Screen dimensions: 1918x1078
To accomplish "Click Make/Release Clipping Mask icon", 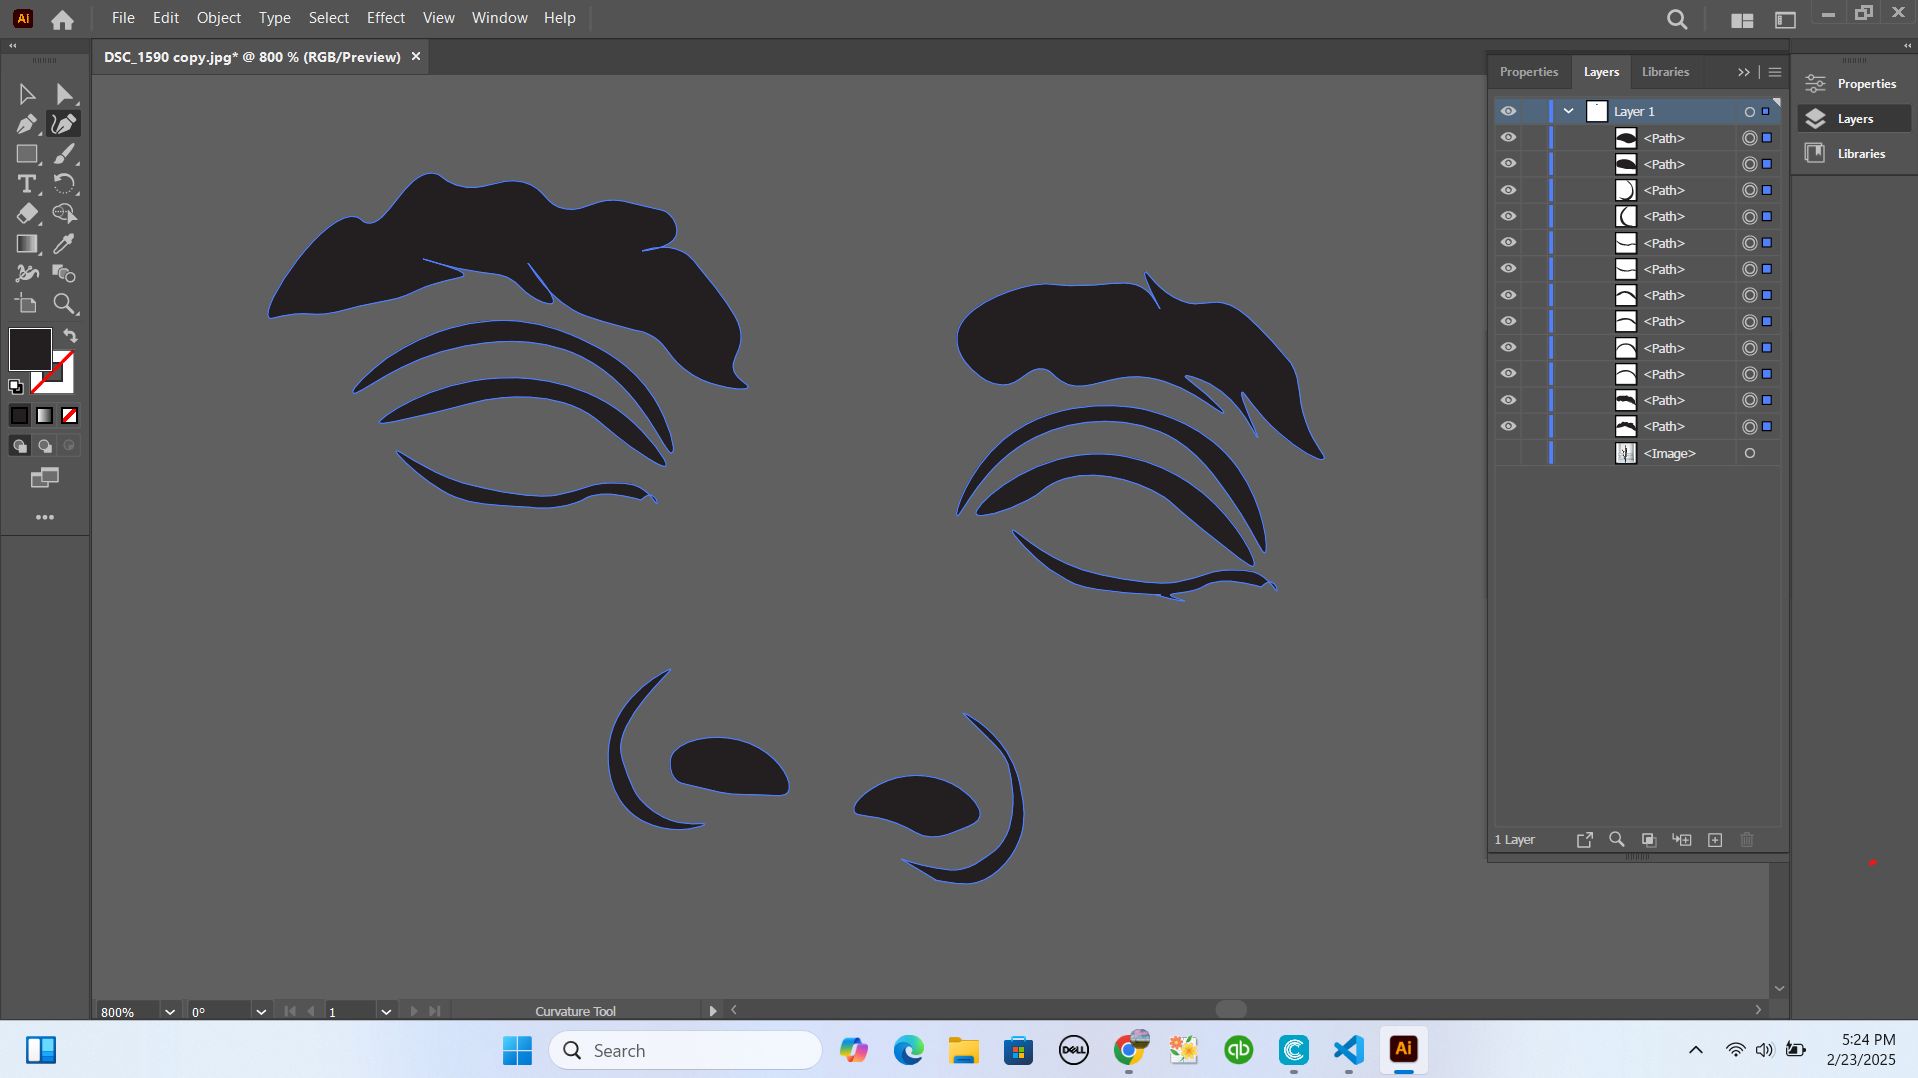I will [x=1649, y=840].
